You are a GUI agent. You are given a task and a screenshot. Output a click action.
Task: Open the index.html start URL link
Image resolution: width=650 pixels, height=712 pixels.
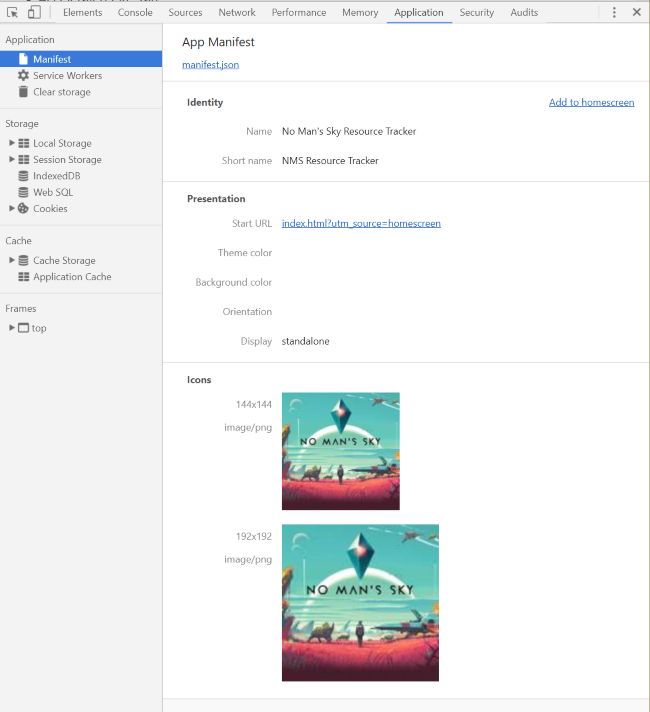click(x=361, y=223)
